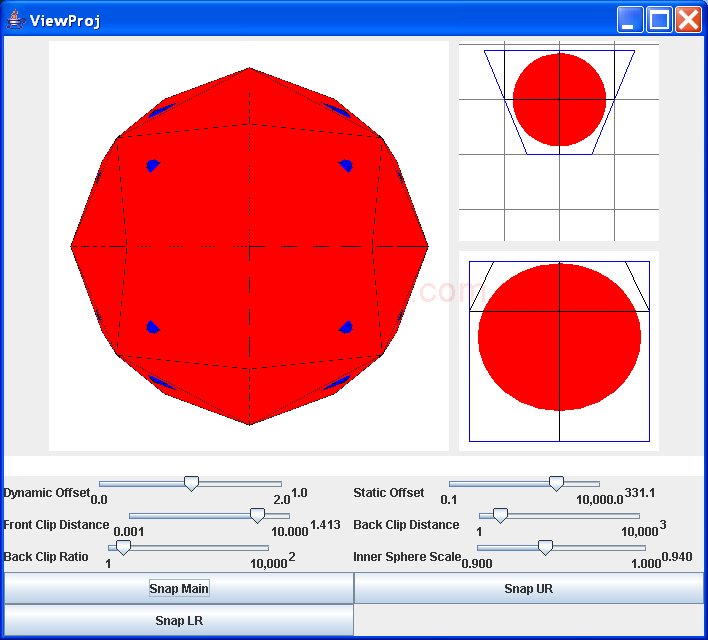
Task: Click the Back Clip Ratio label
Action: point(46,557)
